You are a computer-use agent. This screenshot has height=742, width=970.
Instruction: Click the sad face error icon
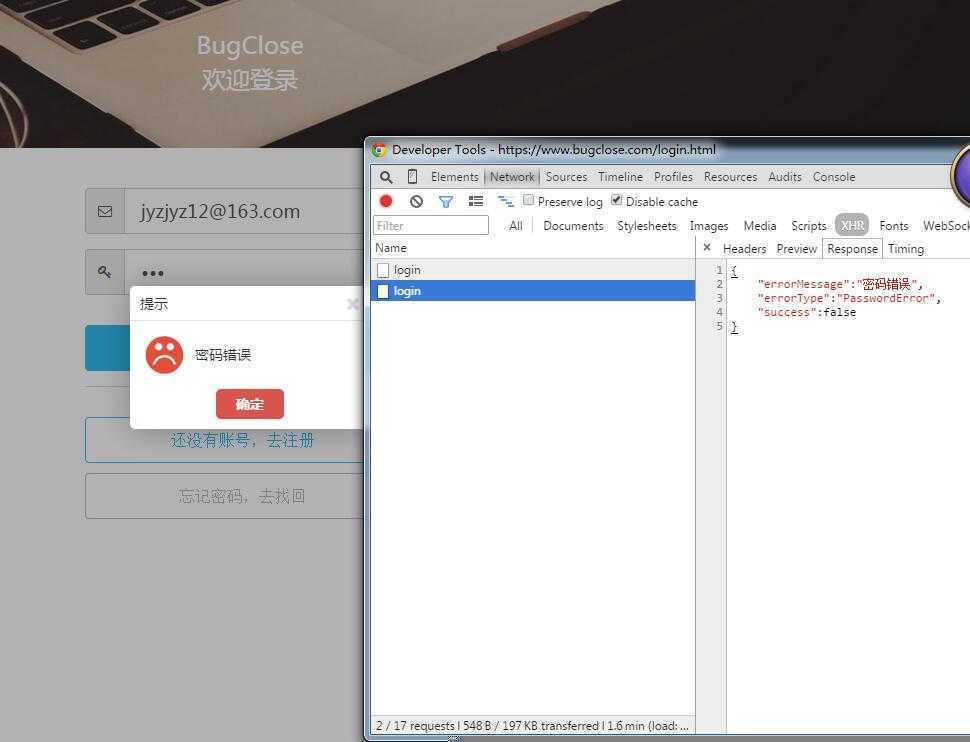click(x=165, y=355)
